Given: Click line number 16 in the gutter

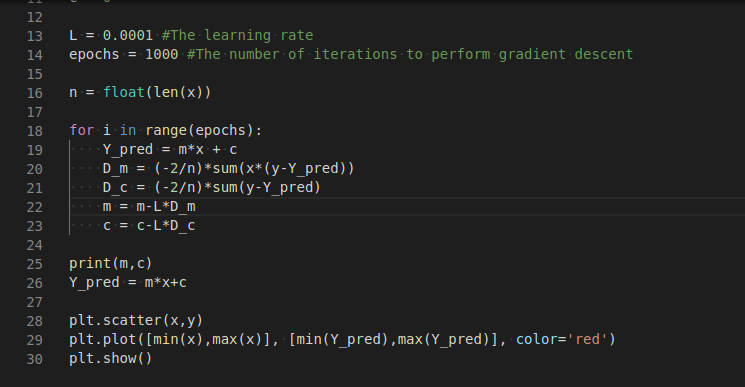Looking at the screenshot, I should coord(35,93).
